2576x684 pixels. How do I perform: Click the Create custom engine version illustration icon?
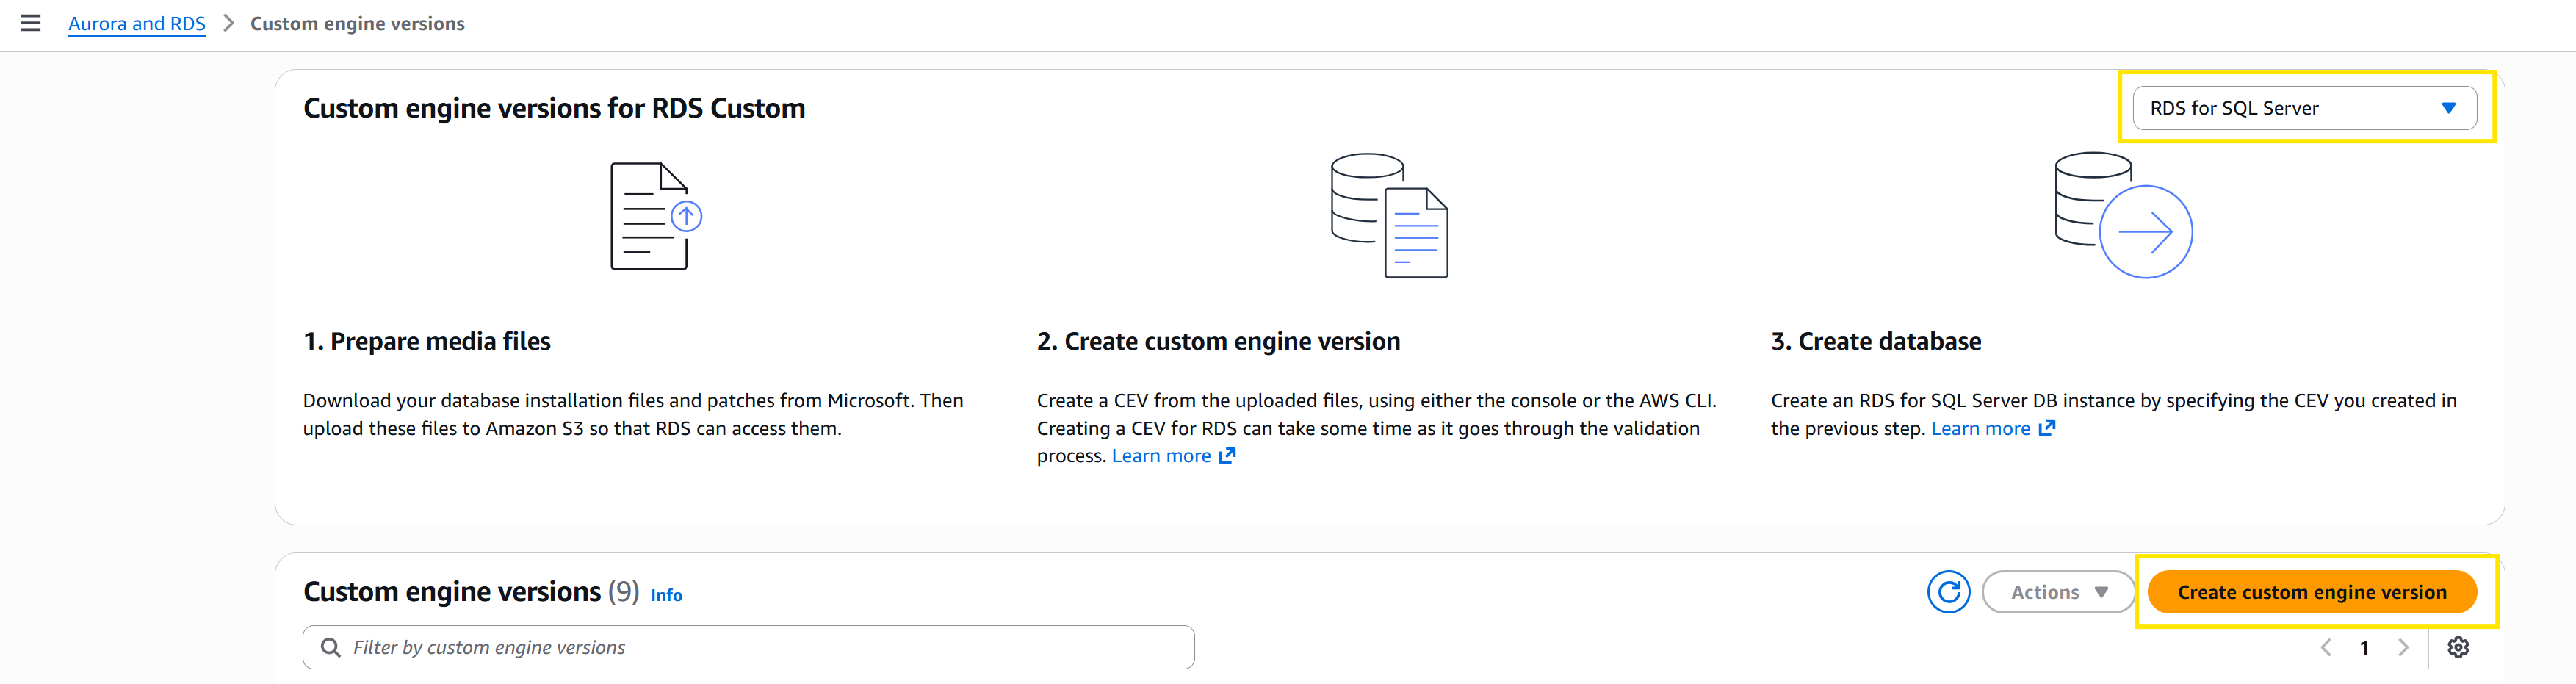point(1389,215)
